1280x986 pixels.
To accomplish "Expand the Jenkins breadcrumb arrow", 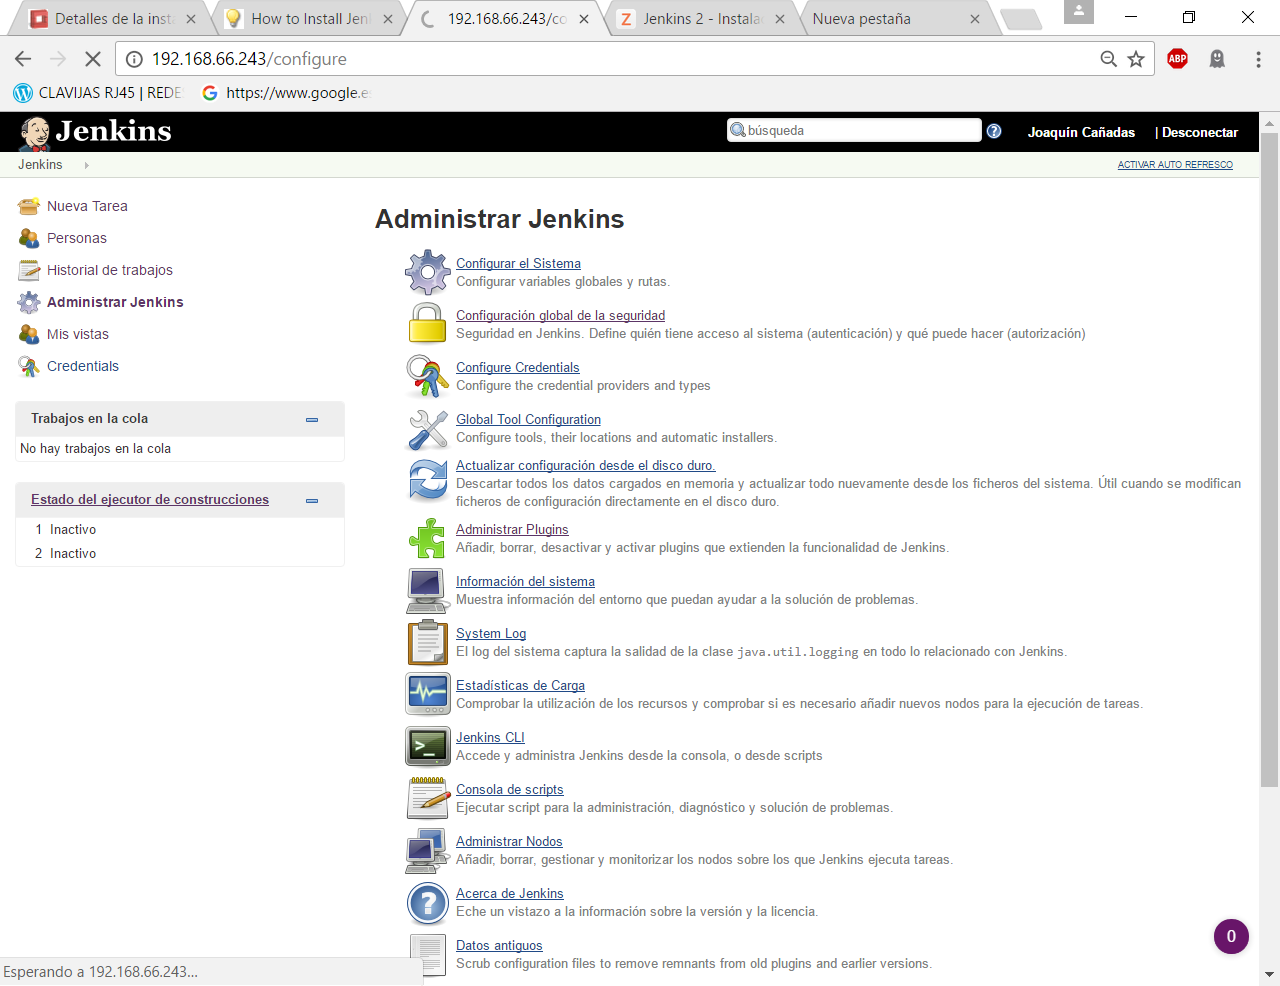I will pos(87,165).
